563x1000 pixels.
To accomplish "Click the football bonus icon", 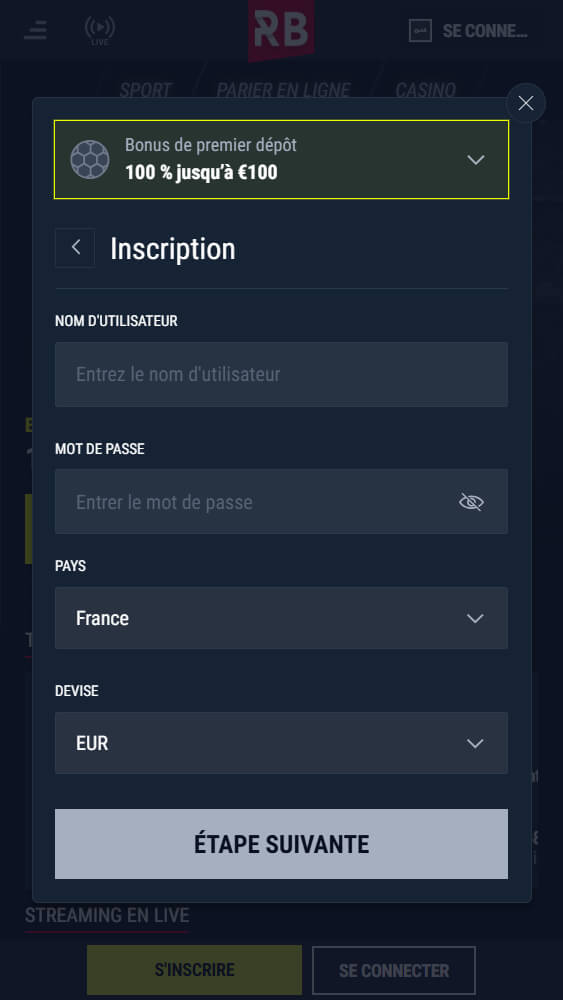I will click(x=90, y=159).
